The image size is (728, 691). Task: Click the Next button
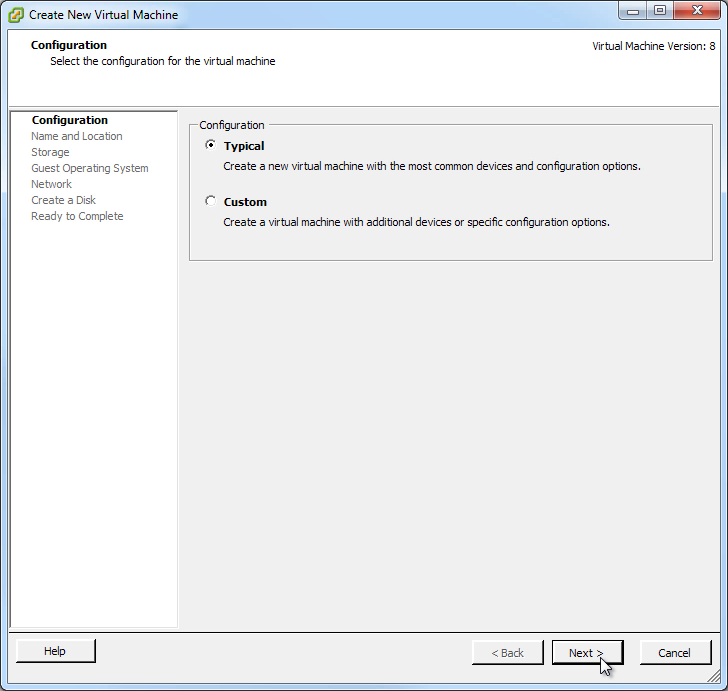point(587,652)
